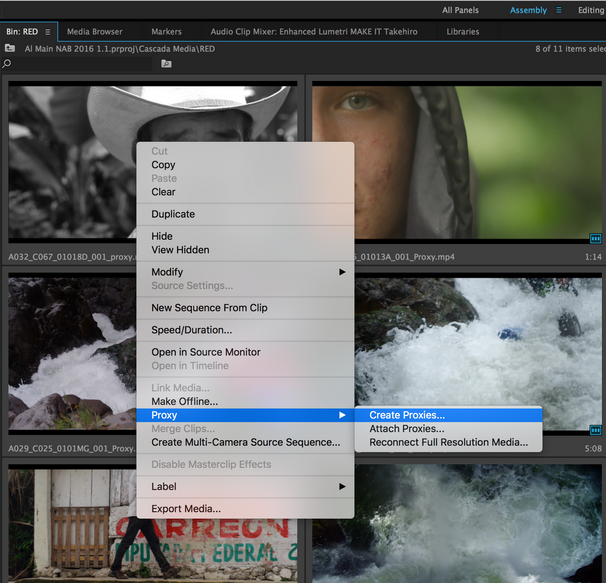Click the 1:14 clip duration
606x583 pixels.
point(593,257)
